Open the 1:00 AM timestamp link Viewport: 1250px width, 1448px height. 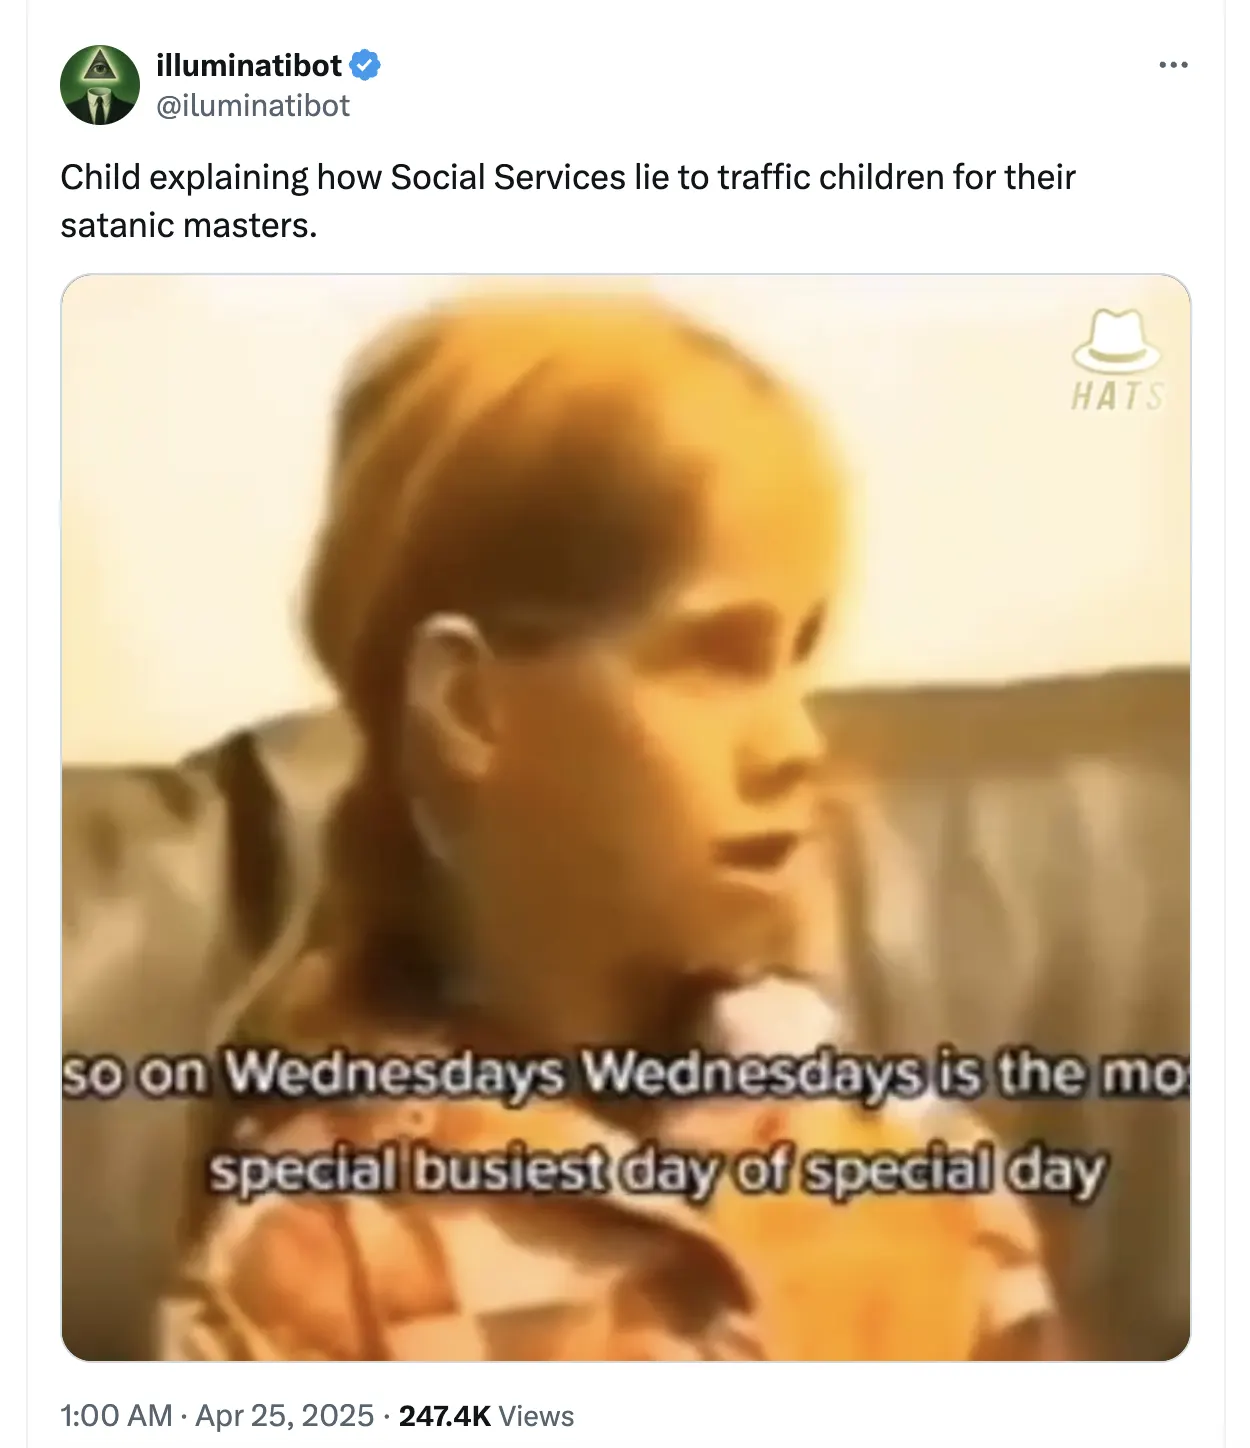[117, 1415]
